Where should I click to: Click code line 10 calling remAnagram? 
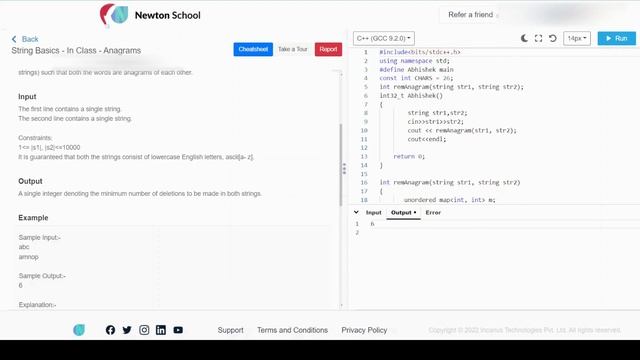pos(462,131)
